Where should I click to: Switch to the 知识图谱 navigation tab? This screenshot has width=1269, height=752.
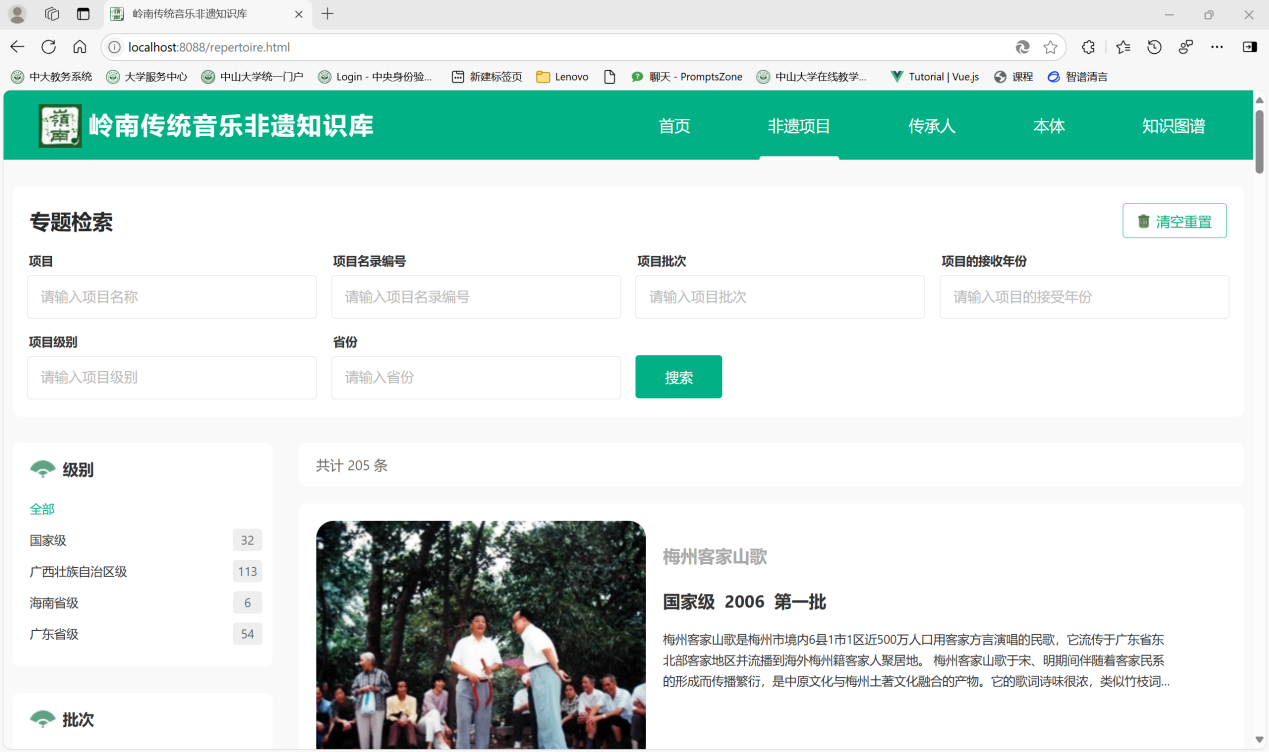tap(1173, 126)
